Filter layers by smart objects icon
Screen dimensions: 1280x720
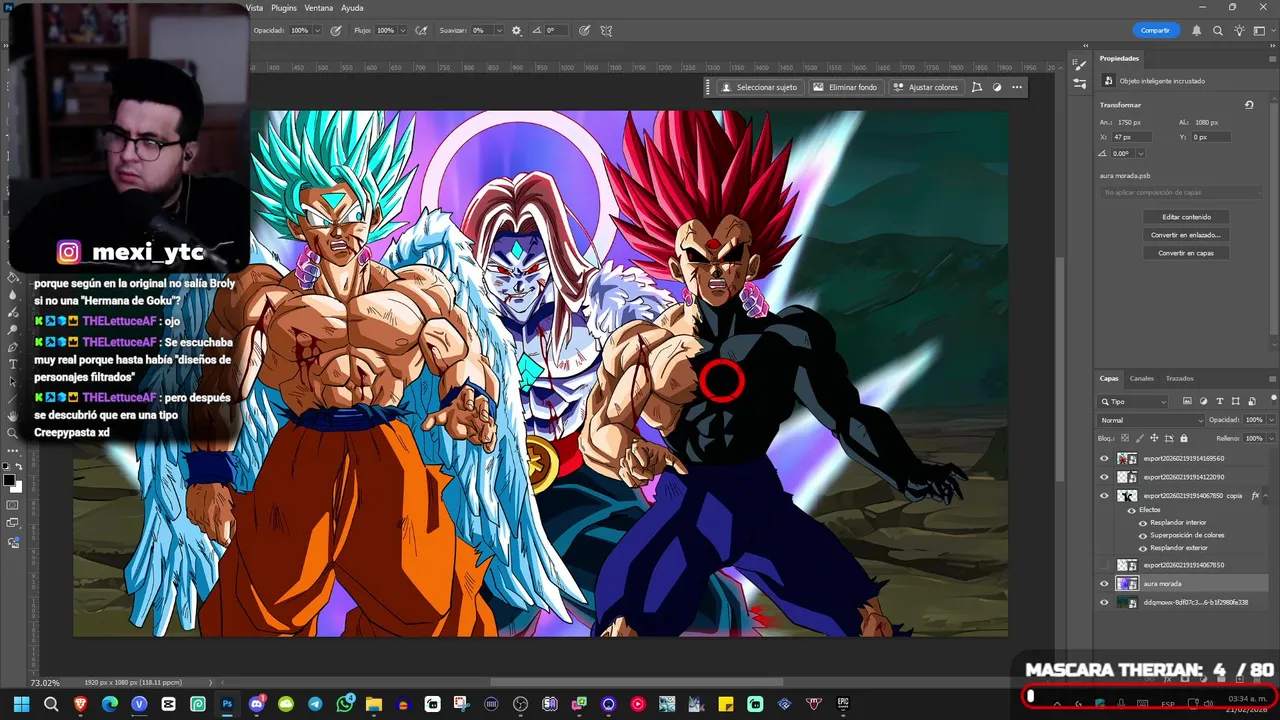(x=1251, y=401)
